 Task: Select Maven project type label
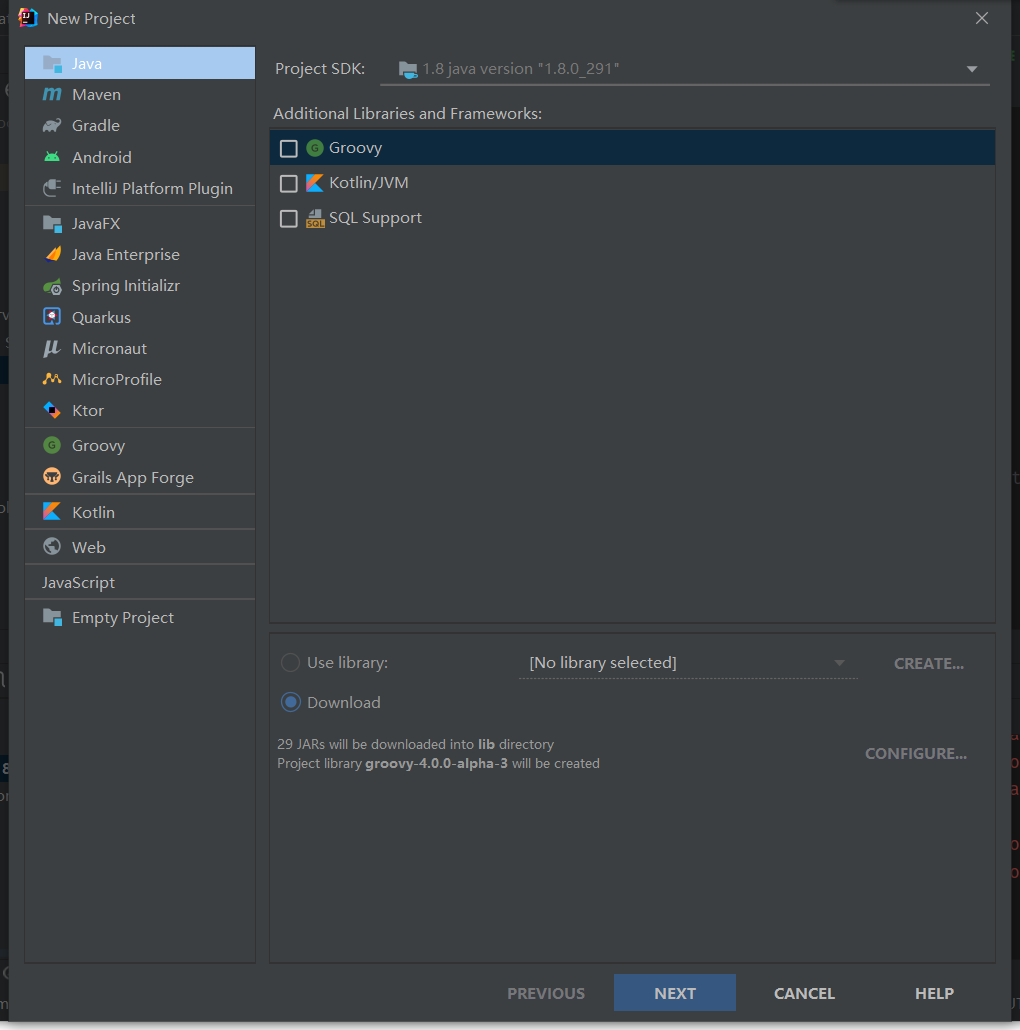(96, 95)
